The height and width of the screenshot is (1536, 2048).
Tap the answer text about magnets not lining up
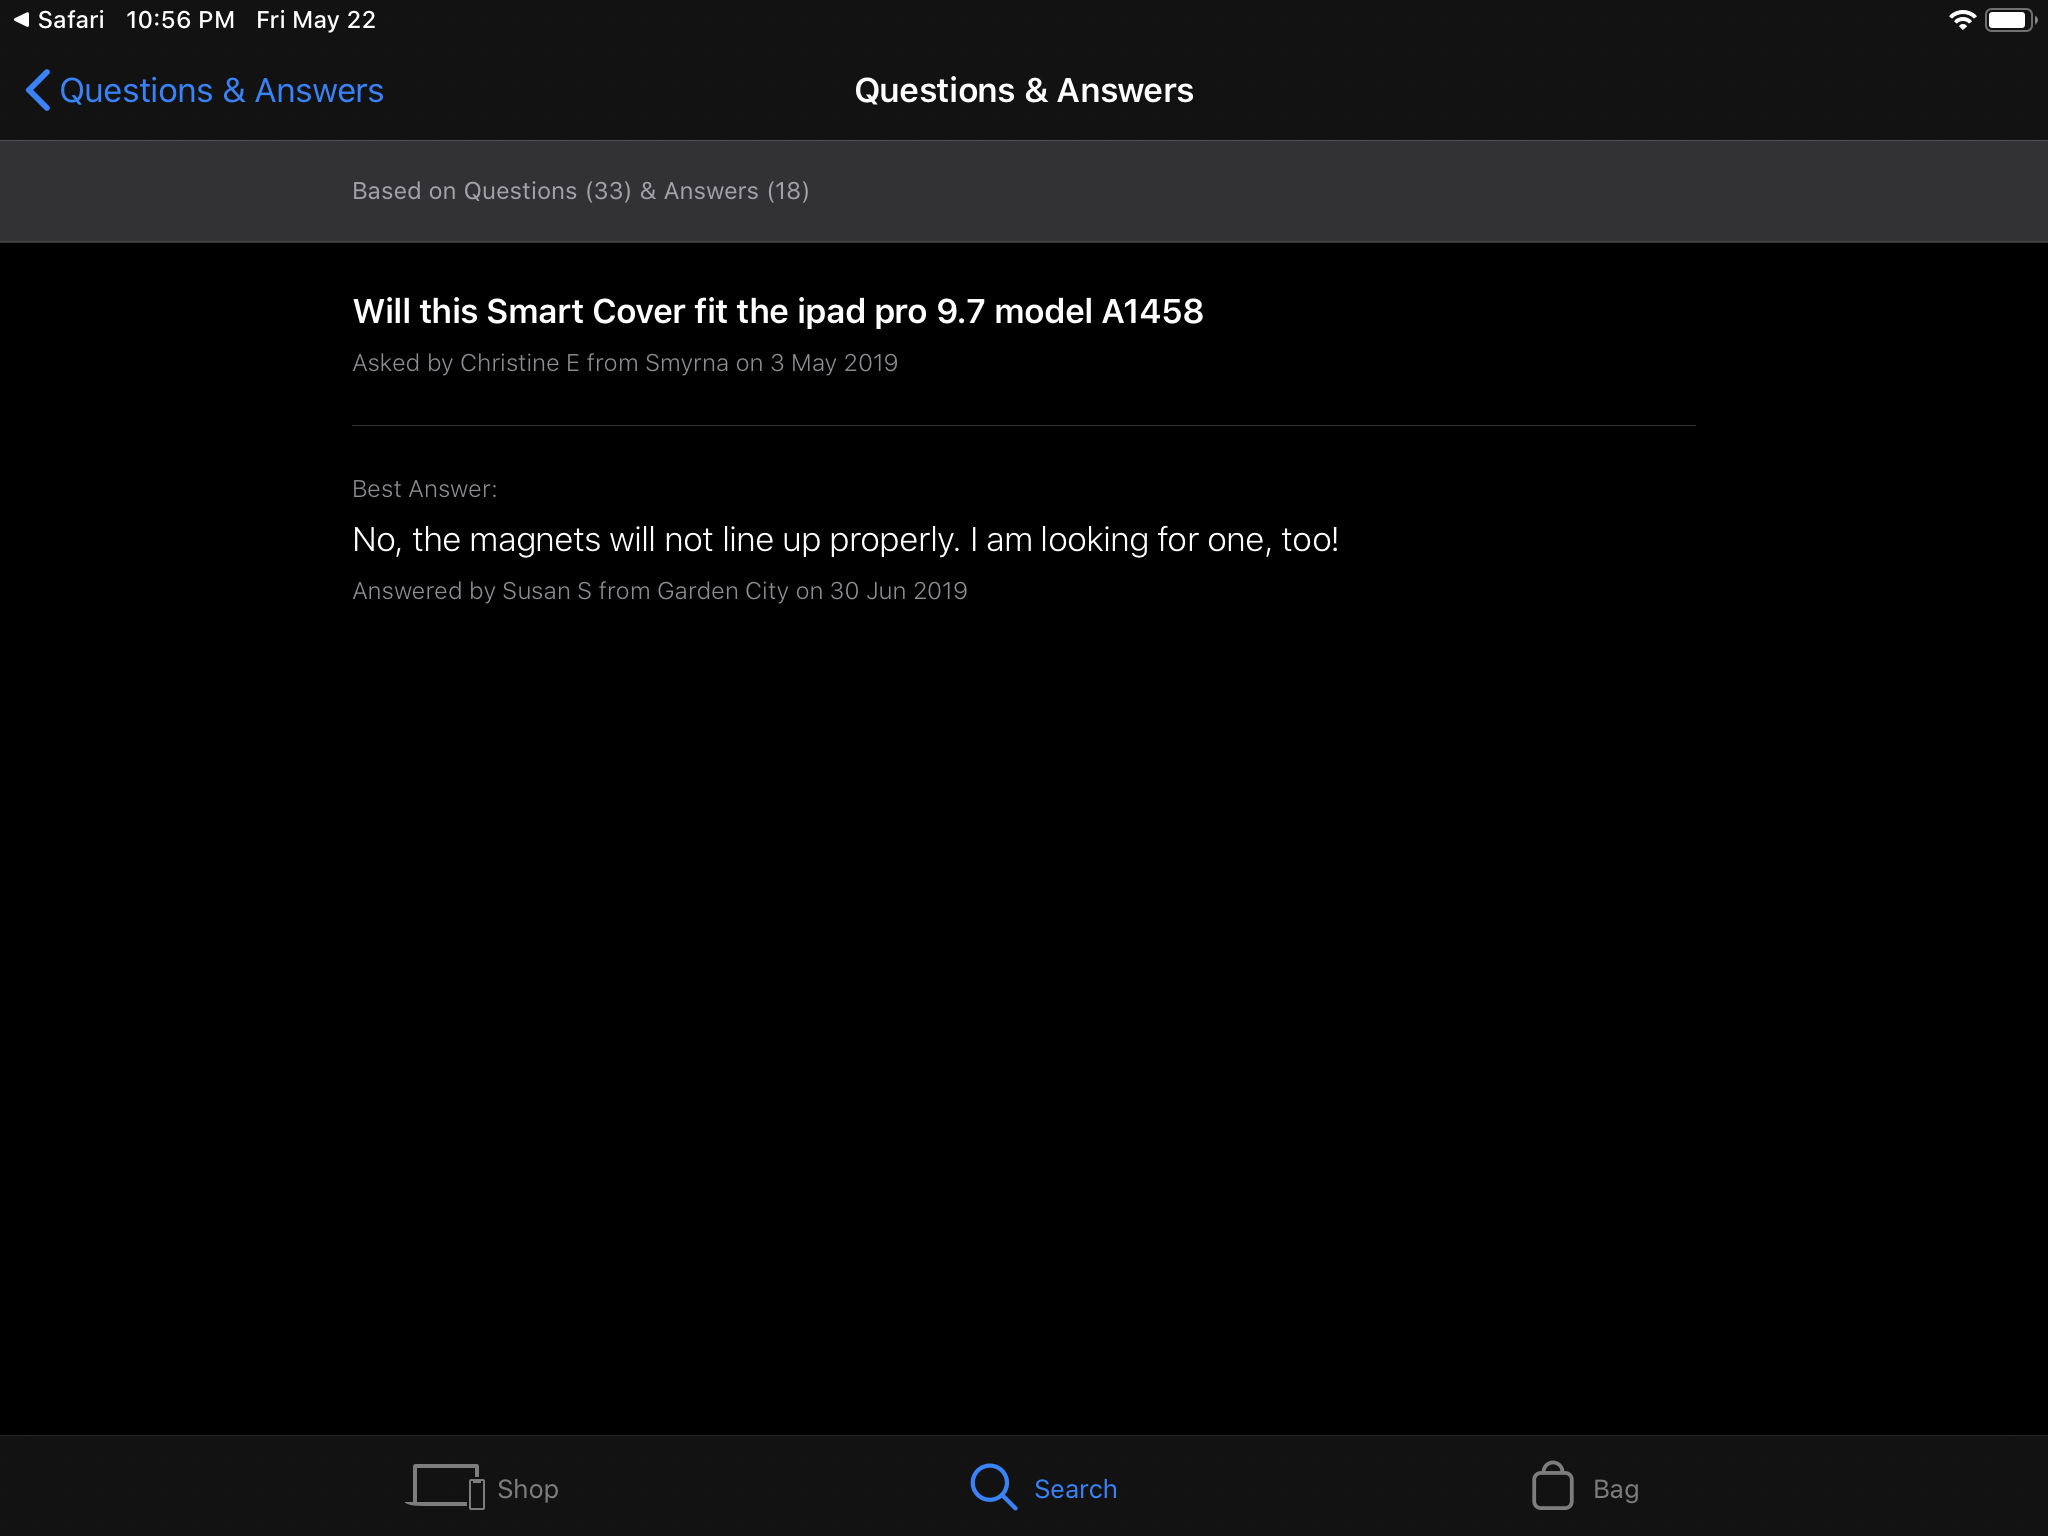click(x=845, y=539)
